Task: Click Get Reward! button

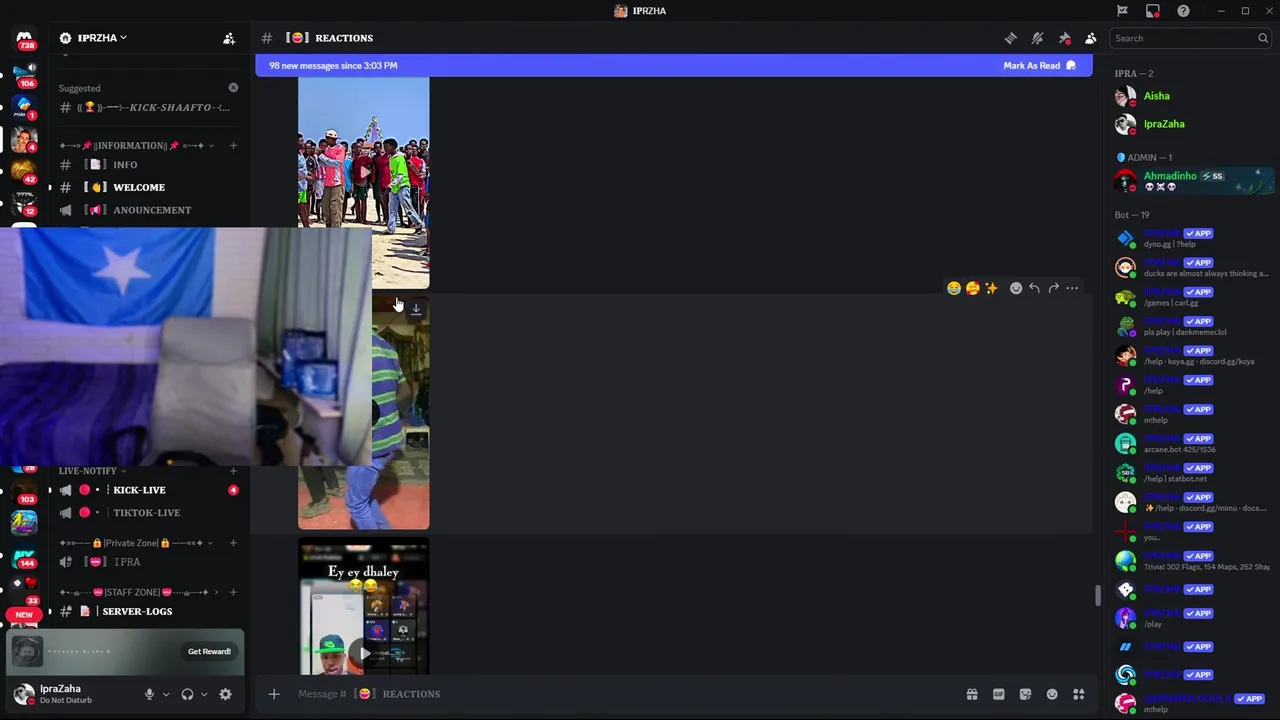Action: [x=209, y=652]
